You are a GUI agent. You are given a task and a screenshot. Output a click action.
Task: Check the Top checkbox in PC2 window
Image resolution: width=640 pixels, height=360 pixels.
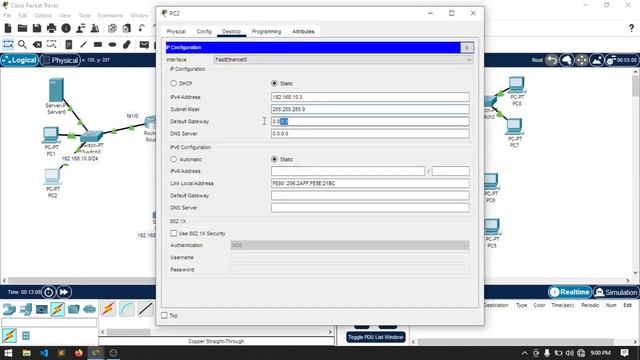pyautogui.click(x=164, y=315)
